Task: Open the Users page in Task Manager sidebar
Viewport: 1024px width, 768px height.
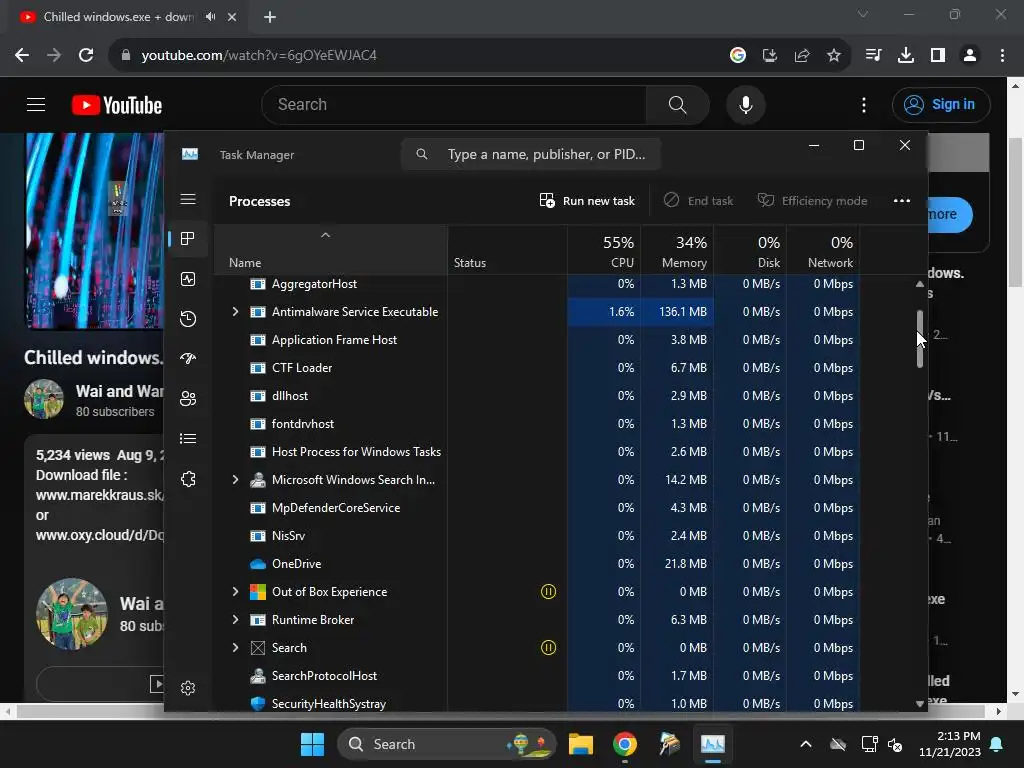Action: [x=188, y=398]
